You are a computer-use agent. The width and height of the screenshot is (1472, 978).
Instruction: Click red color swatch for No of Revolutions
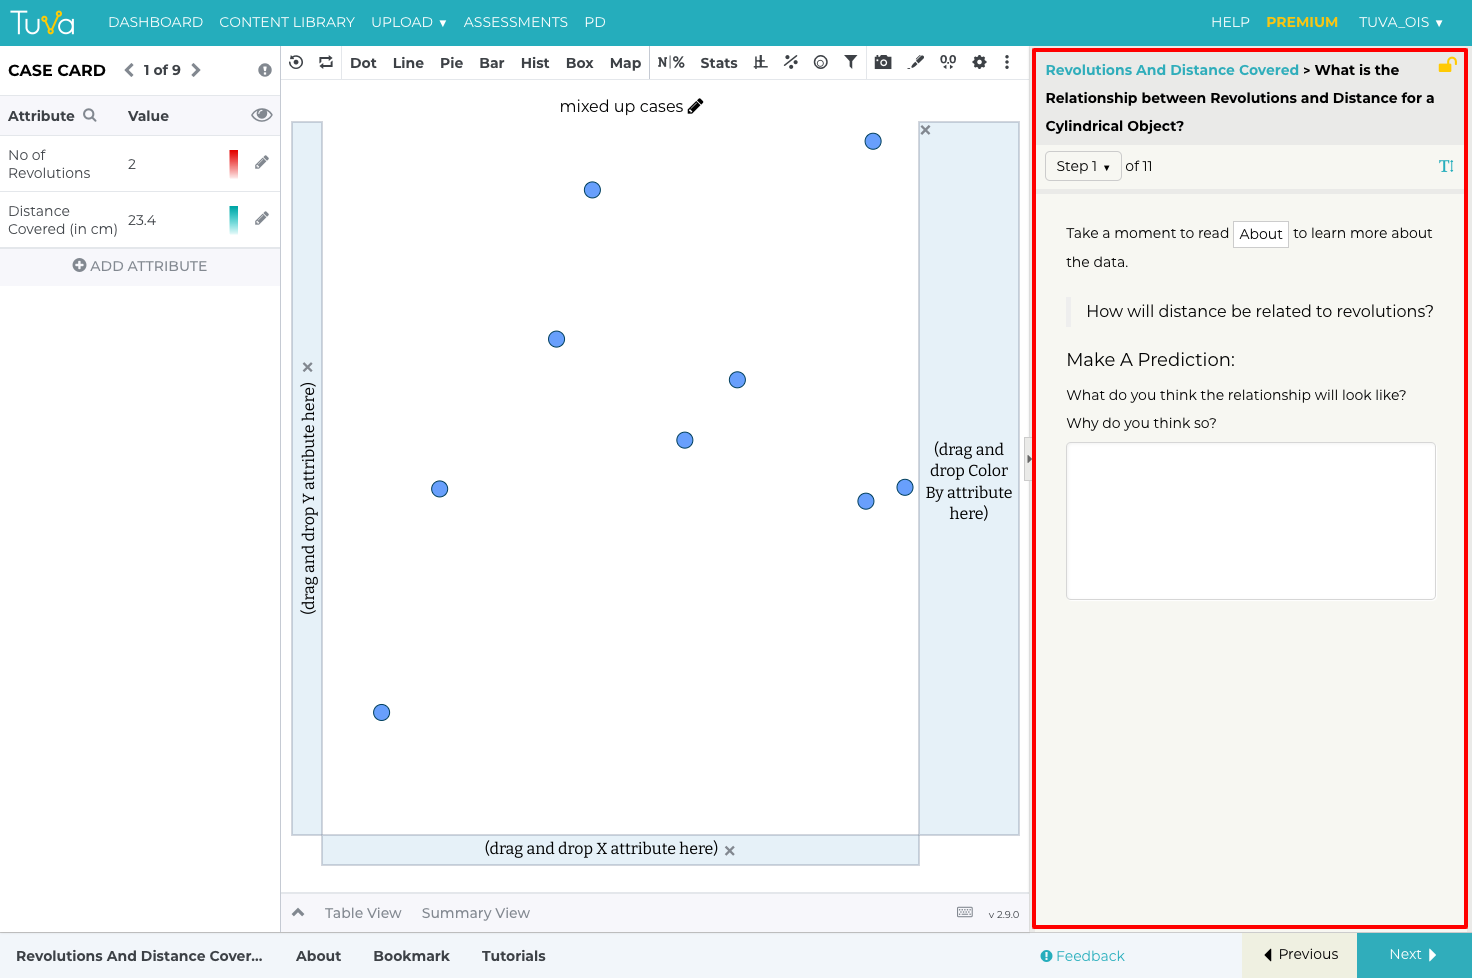pos(234,163)
